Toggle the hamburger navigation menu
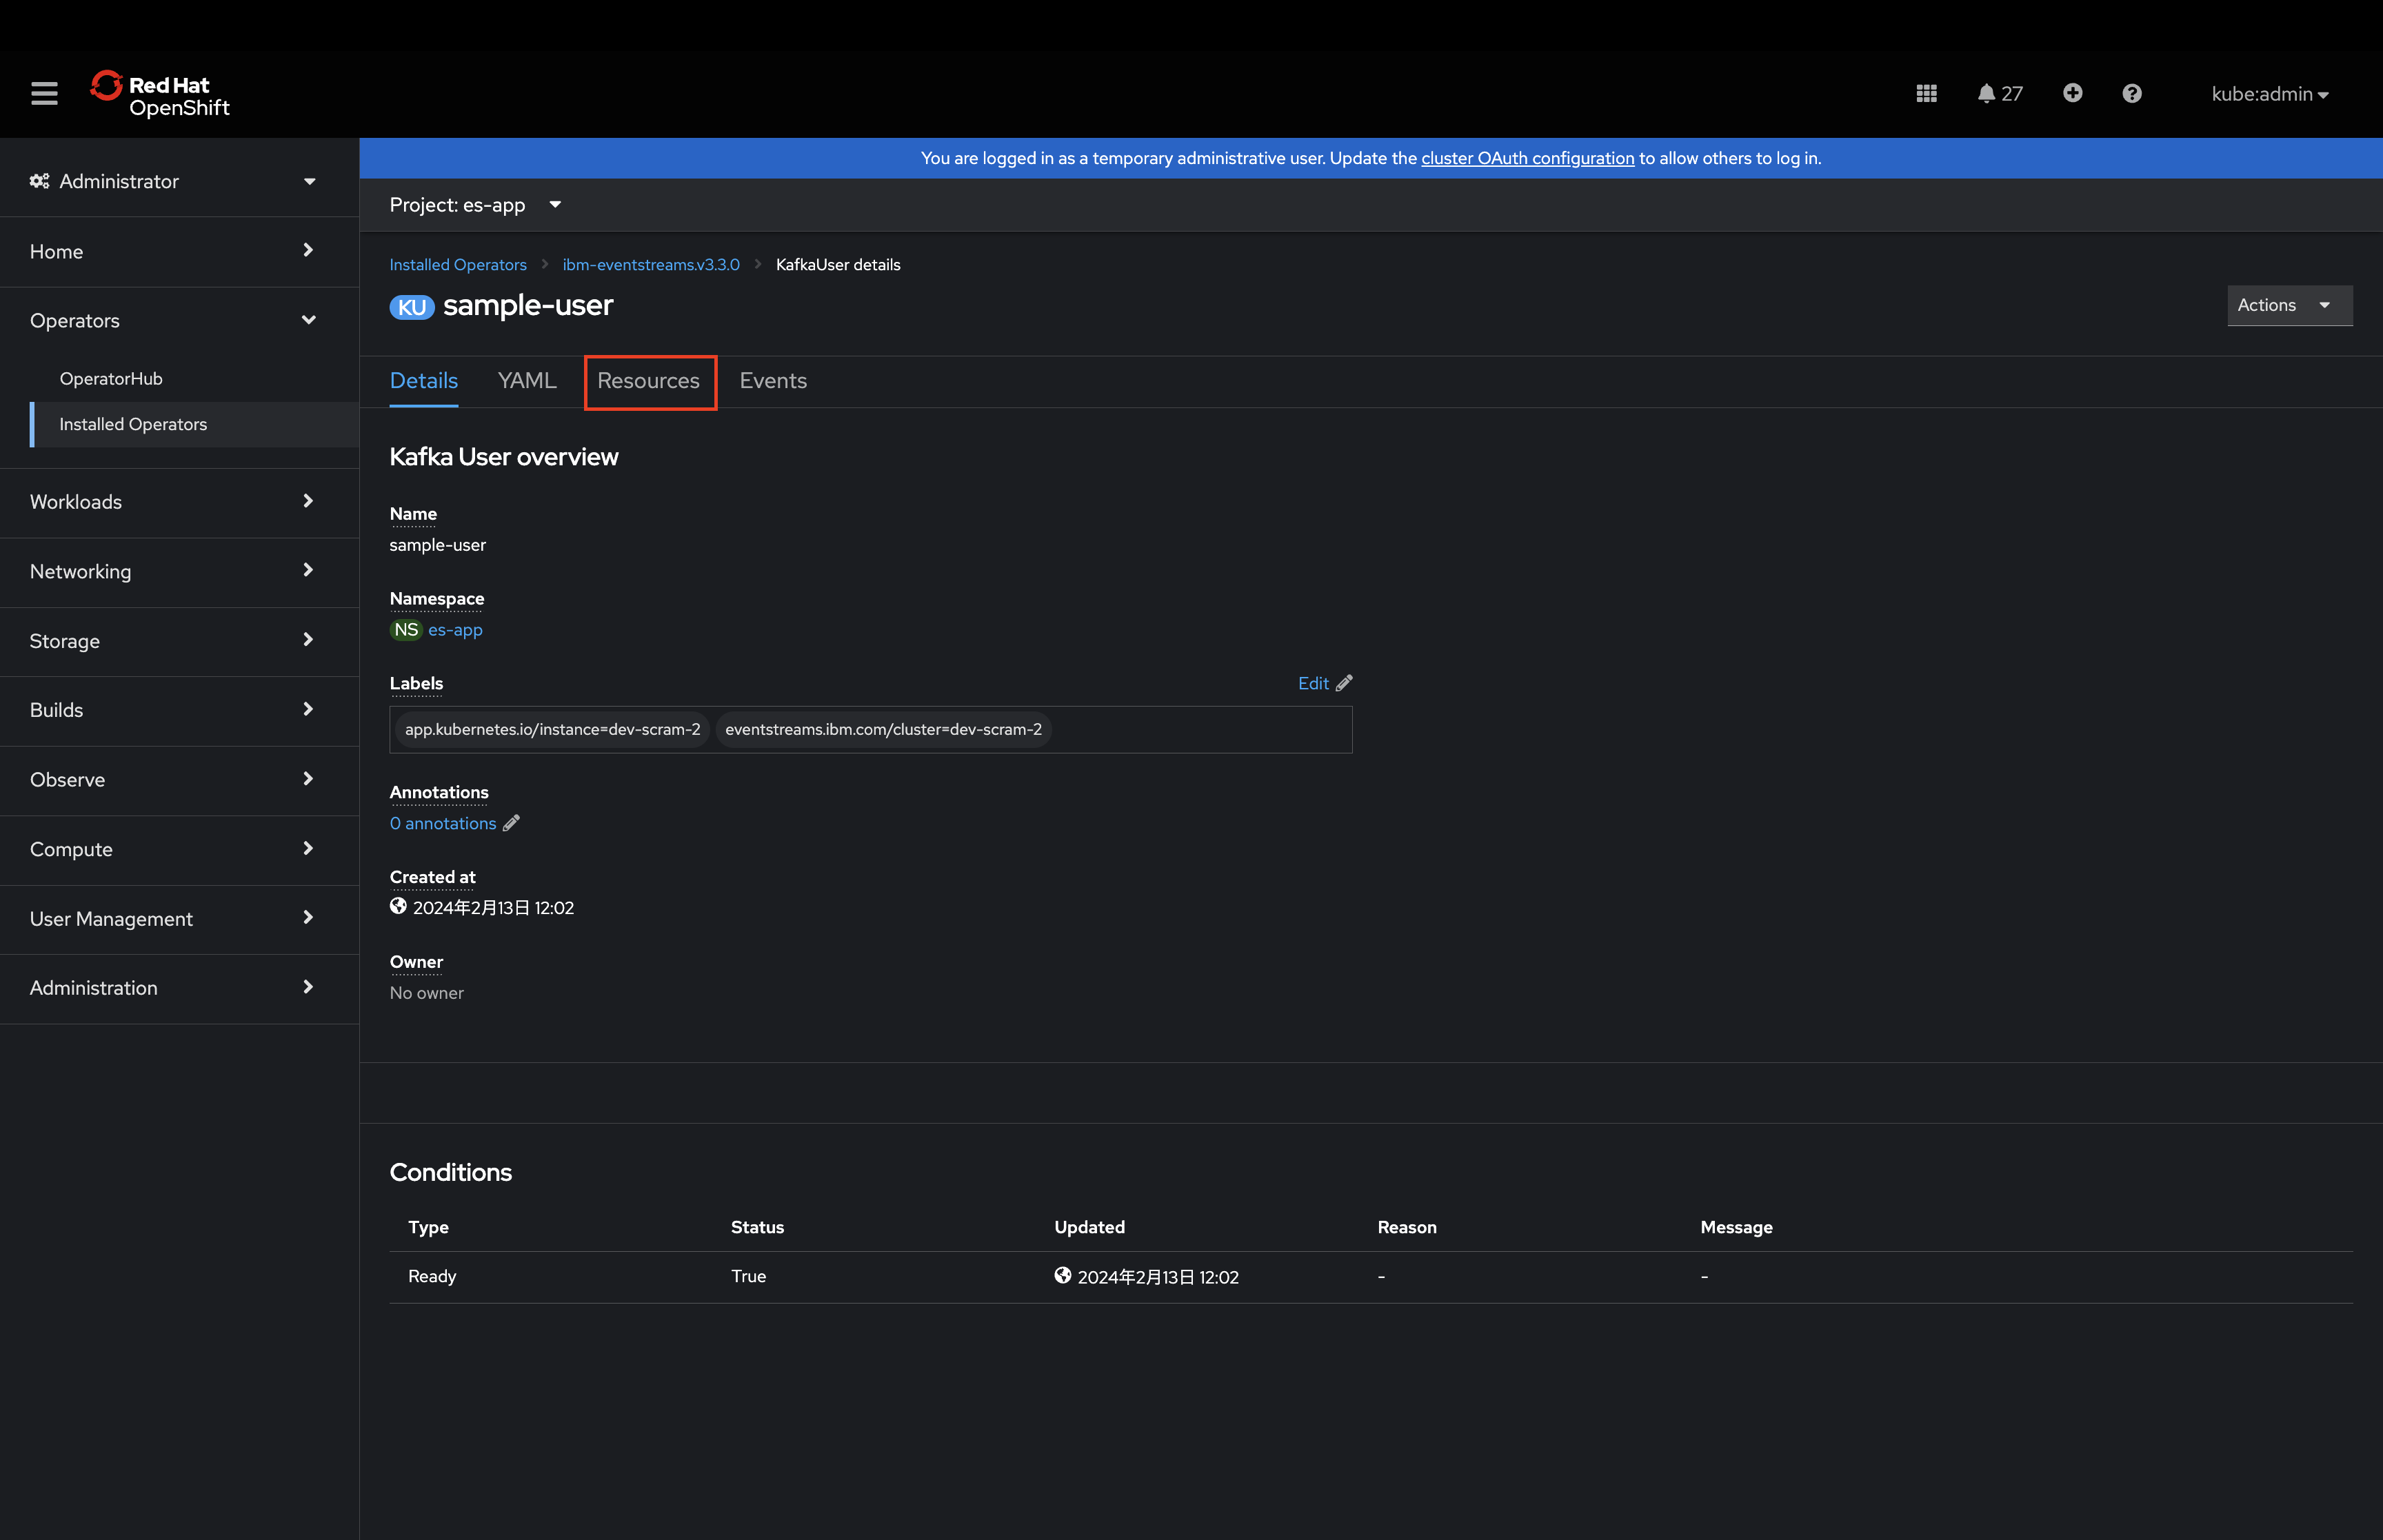 click(44, 94)
